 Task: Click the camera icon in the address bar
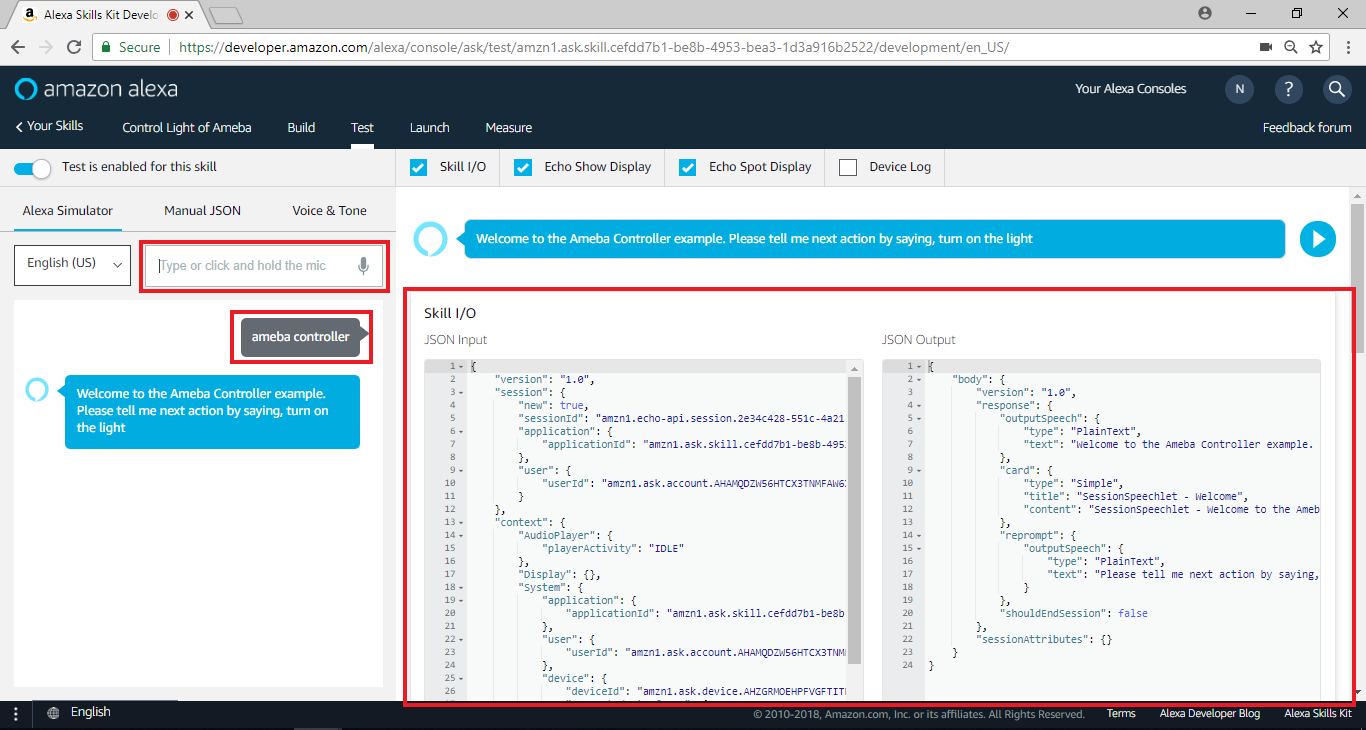pyautogui.click(x=1266, y=47)
